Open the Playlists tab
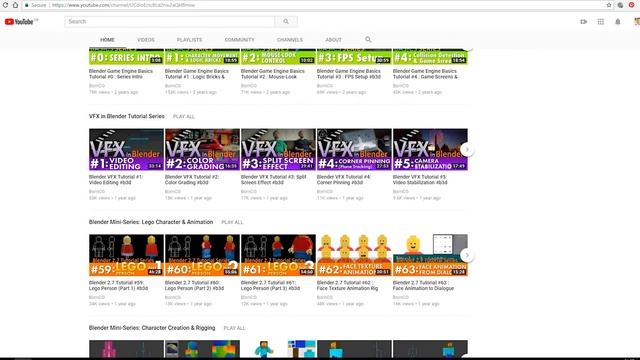The width and height of the screenshot is (640, 360). [189, 40]
